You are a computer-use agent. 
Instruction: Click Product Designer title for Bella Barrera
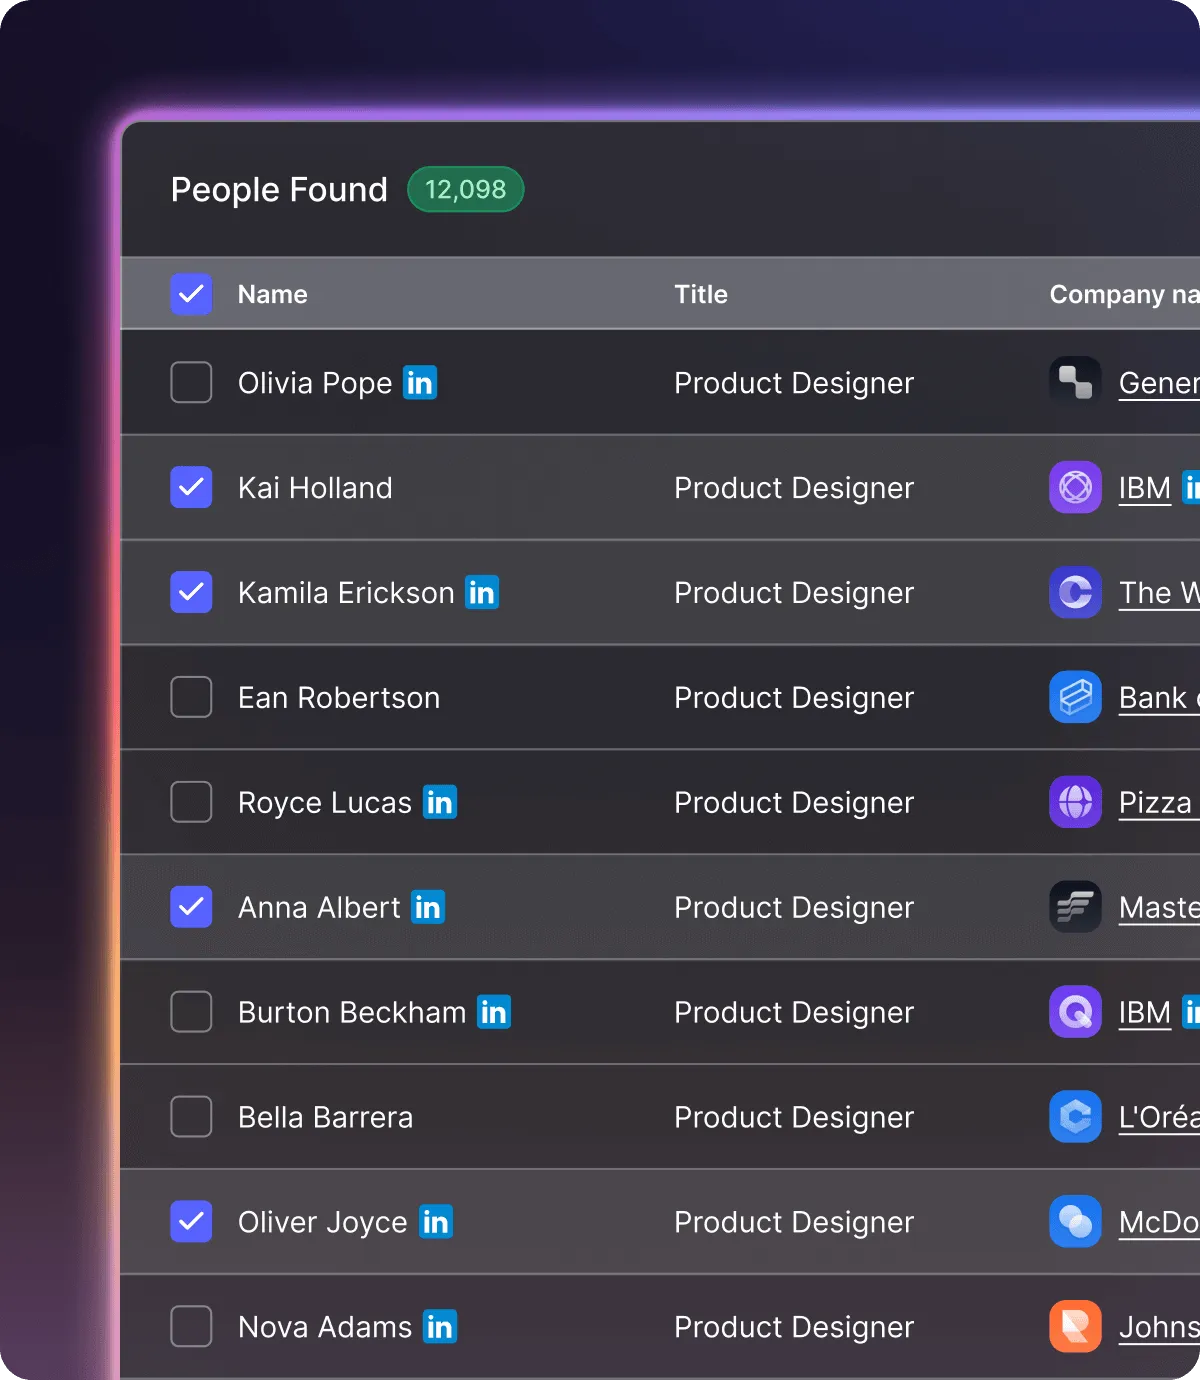[794, 1118]
